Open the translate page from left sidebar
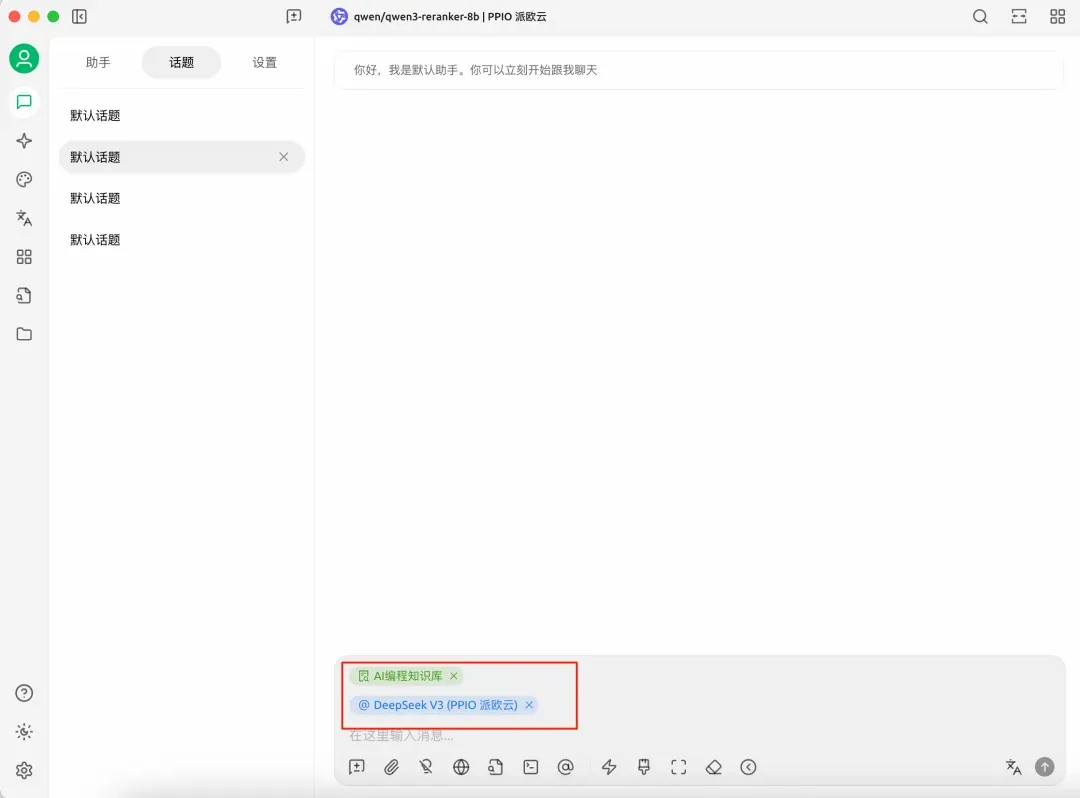 pyautogui.click(x=24, y=218)
